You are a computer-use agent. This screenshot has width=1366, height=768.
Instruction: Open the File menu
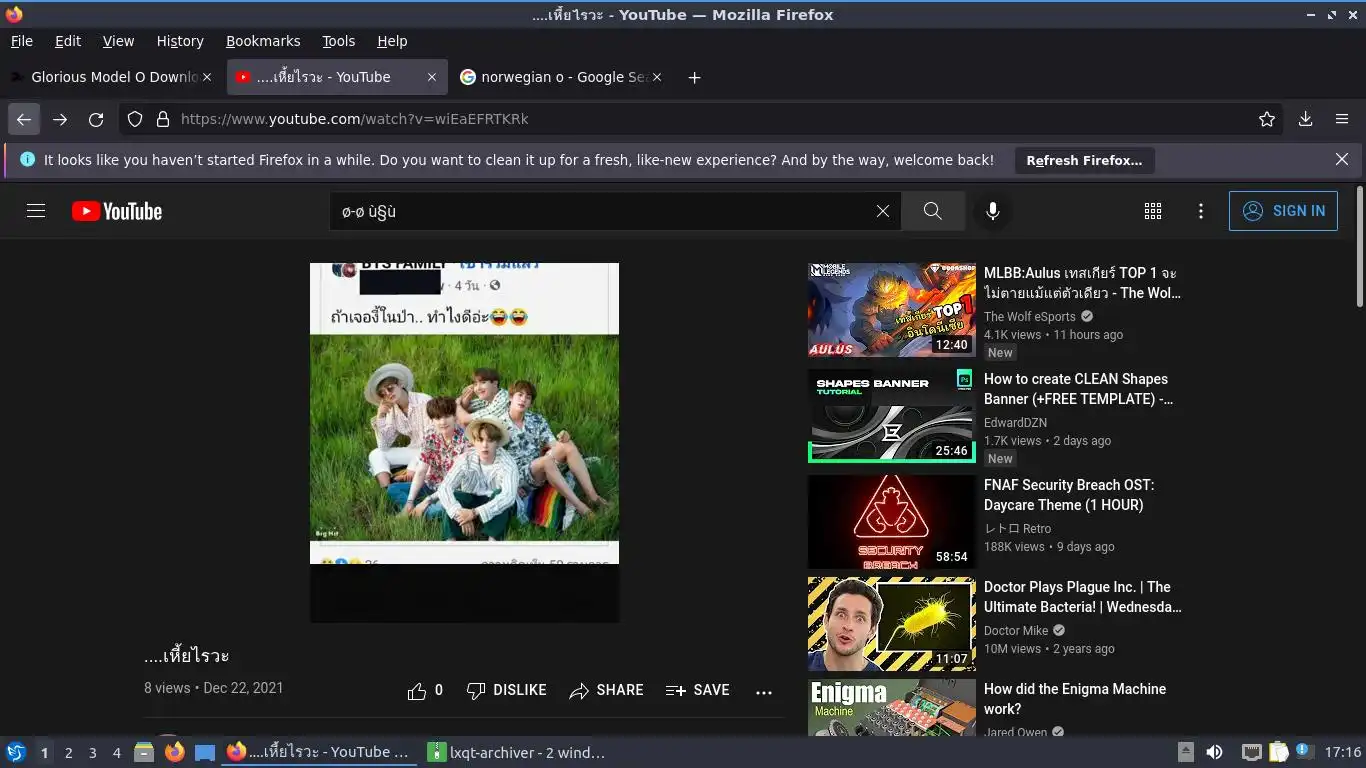click(21, 41)
